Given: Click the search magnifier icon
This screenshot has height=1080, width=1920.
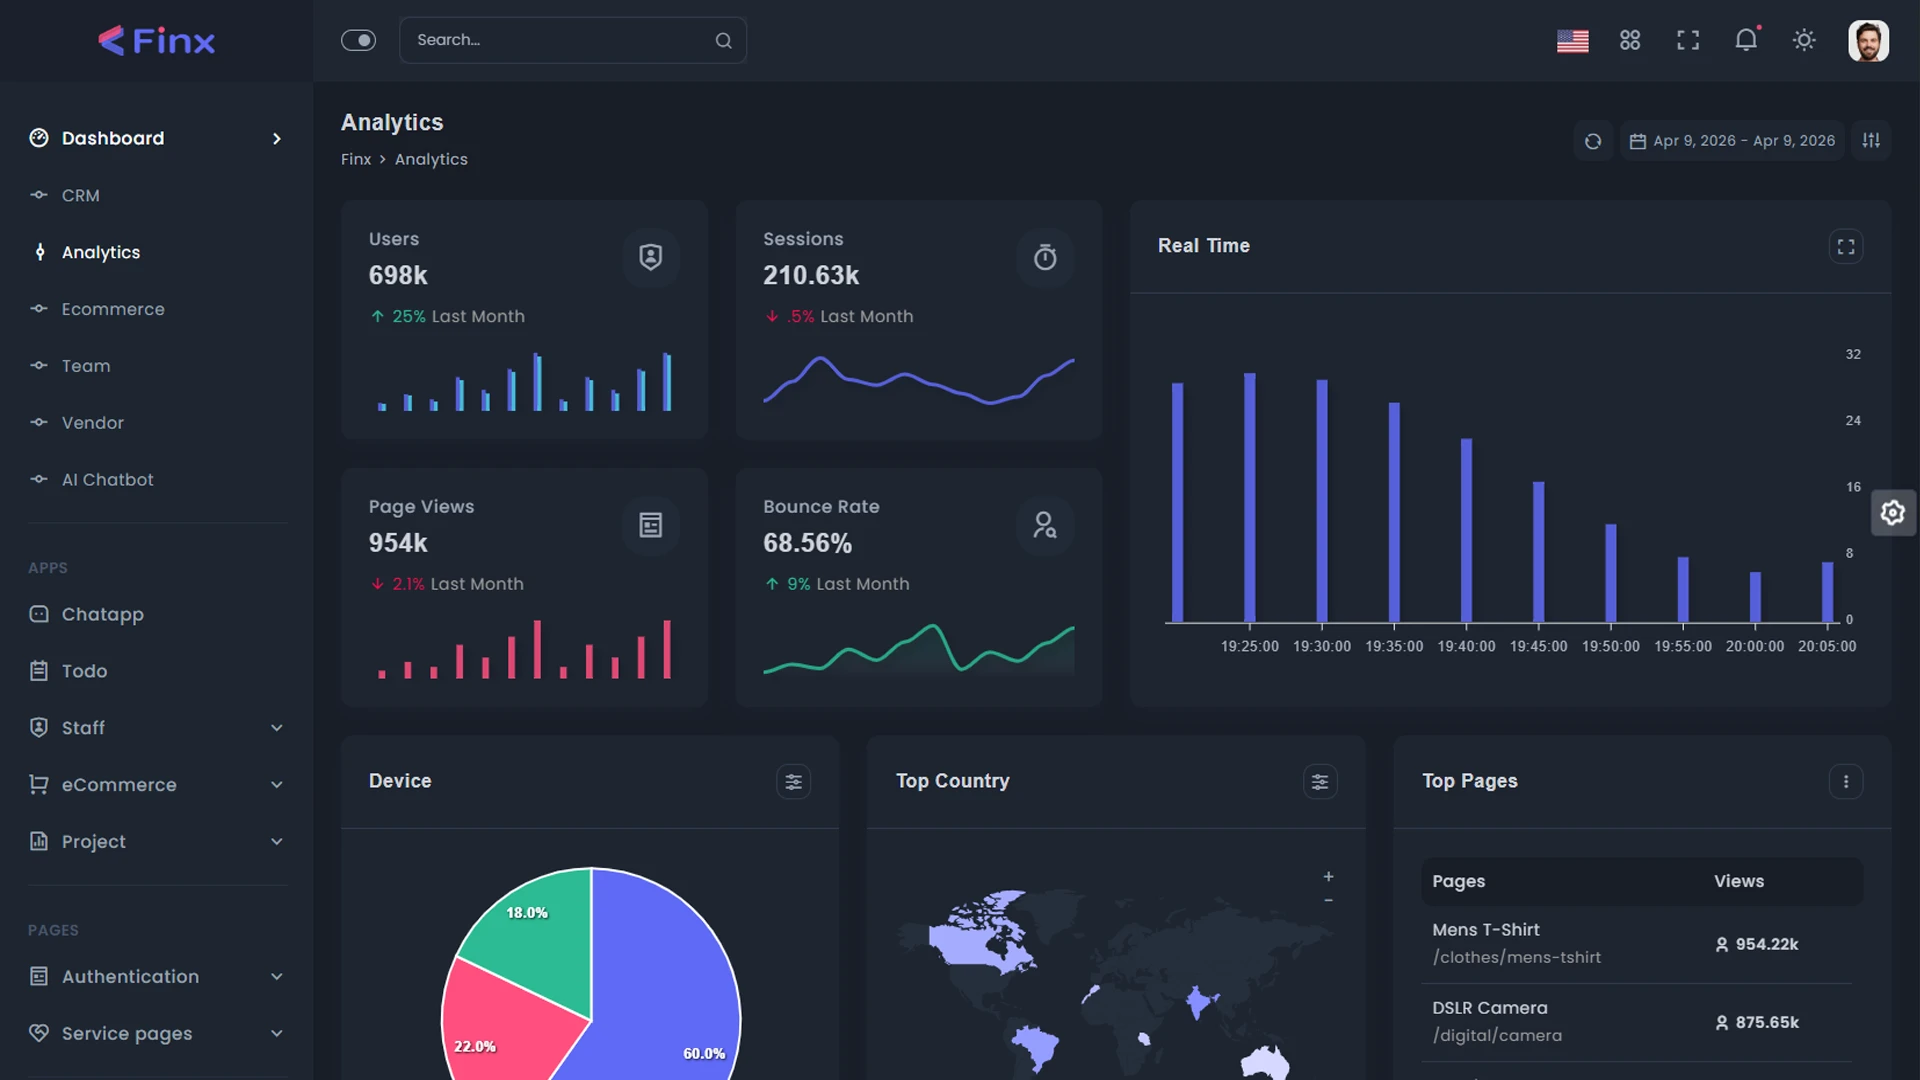Looking at the screenshot, I should click(x=723, y=40).
